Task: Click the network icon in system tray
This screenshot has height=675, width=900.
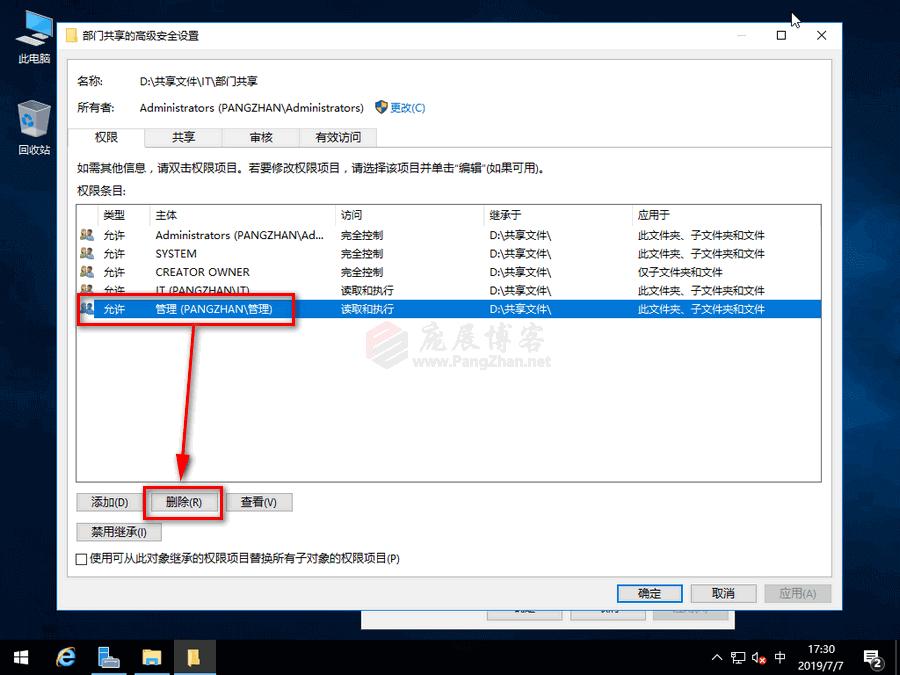Action: click(737, 657)
